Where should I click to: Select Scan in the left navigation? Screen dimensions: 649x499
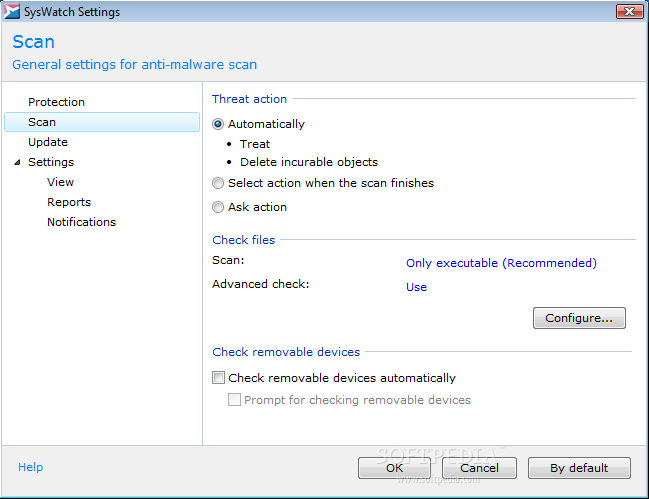[102, 122]
